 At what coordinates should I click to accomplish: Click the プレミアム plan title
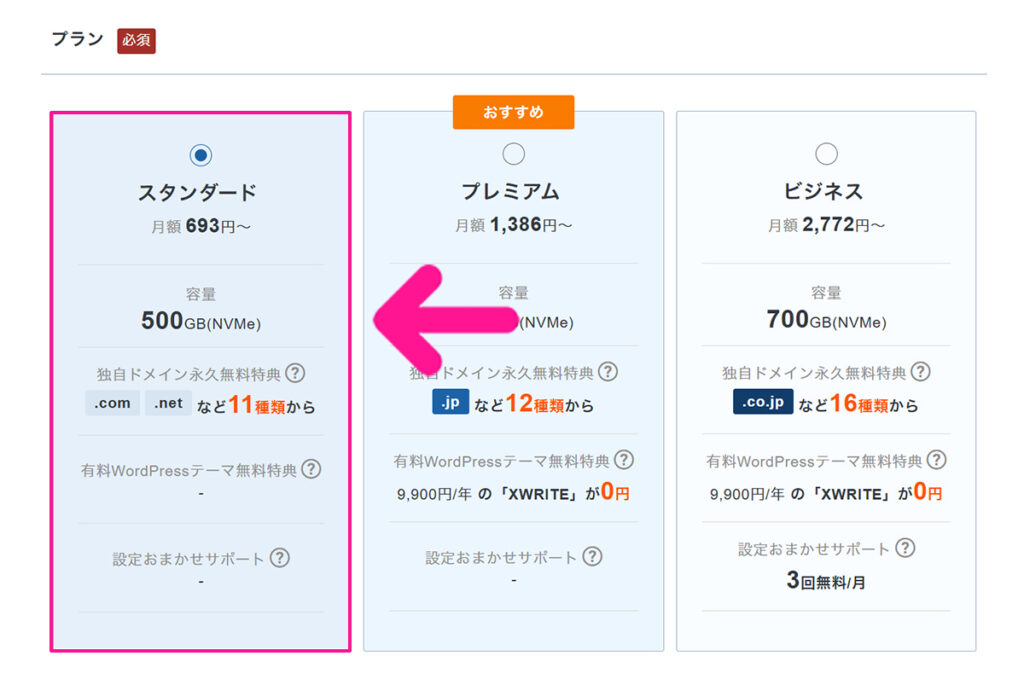pos(513,192)
